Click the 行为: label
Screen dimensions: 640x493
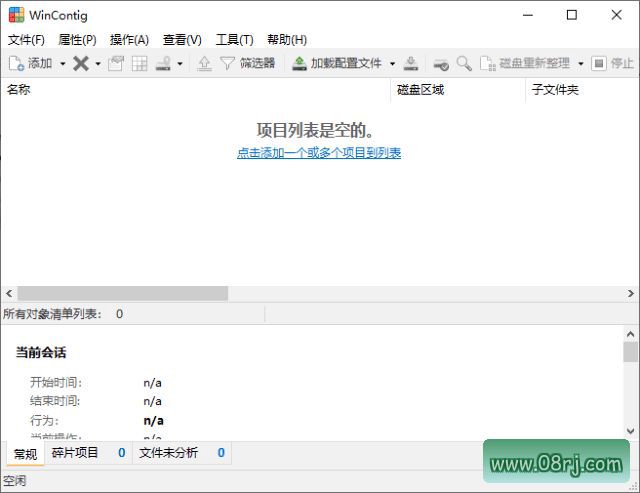coord(44,420)
